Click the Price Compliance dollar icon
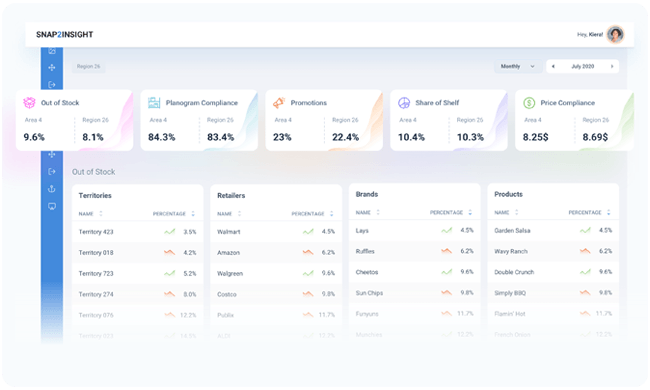Image resolution: width=650 pixels, height=390 pixels. pos(529,102)
